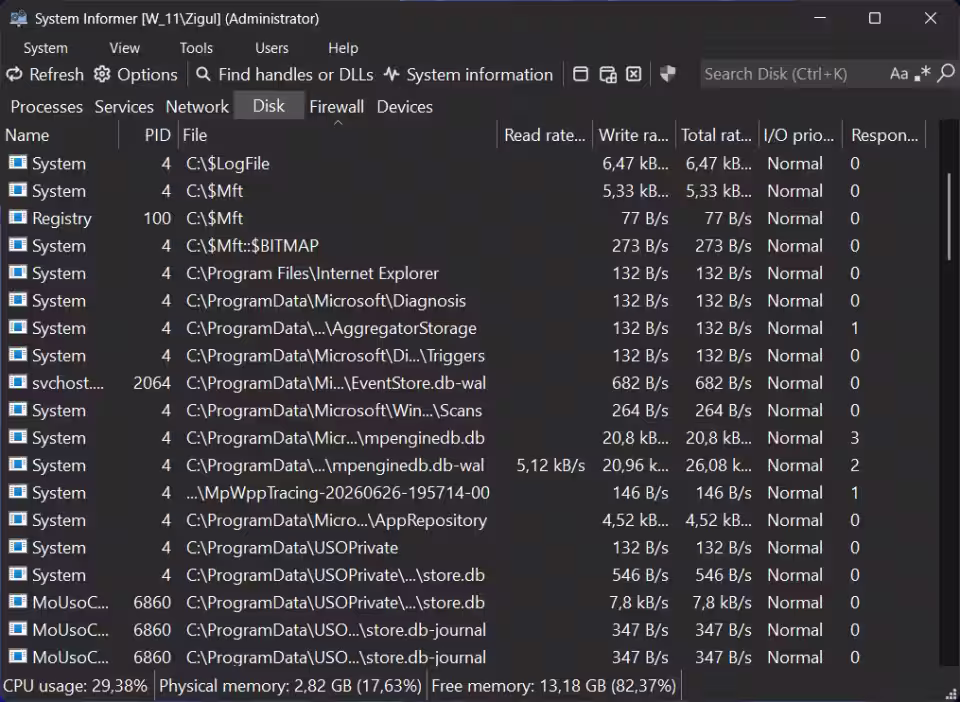Click the process icon in the mpenginedb.db-wal row
This screenshot has width=960, height=702.
[18, 465]
